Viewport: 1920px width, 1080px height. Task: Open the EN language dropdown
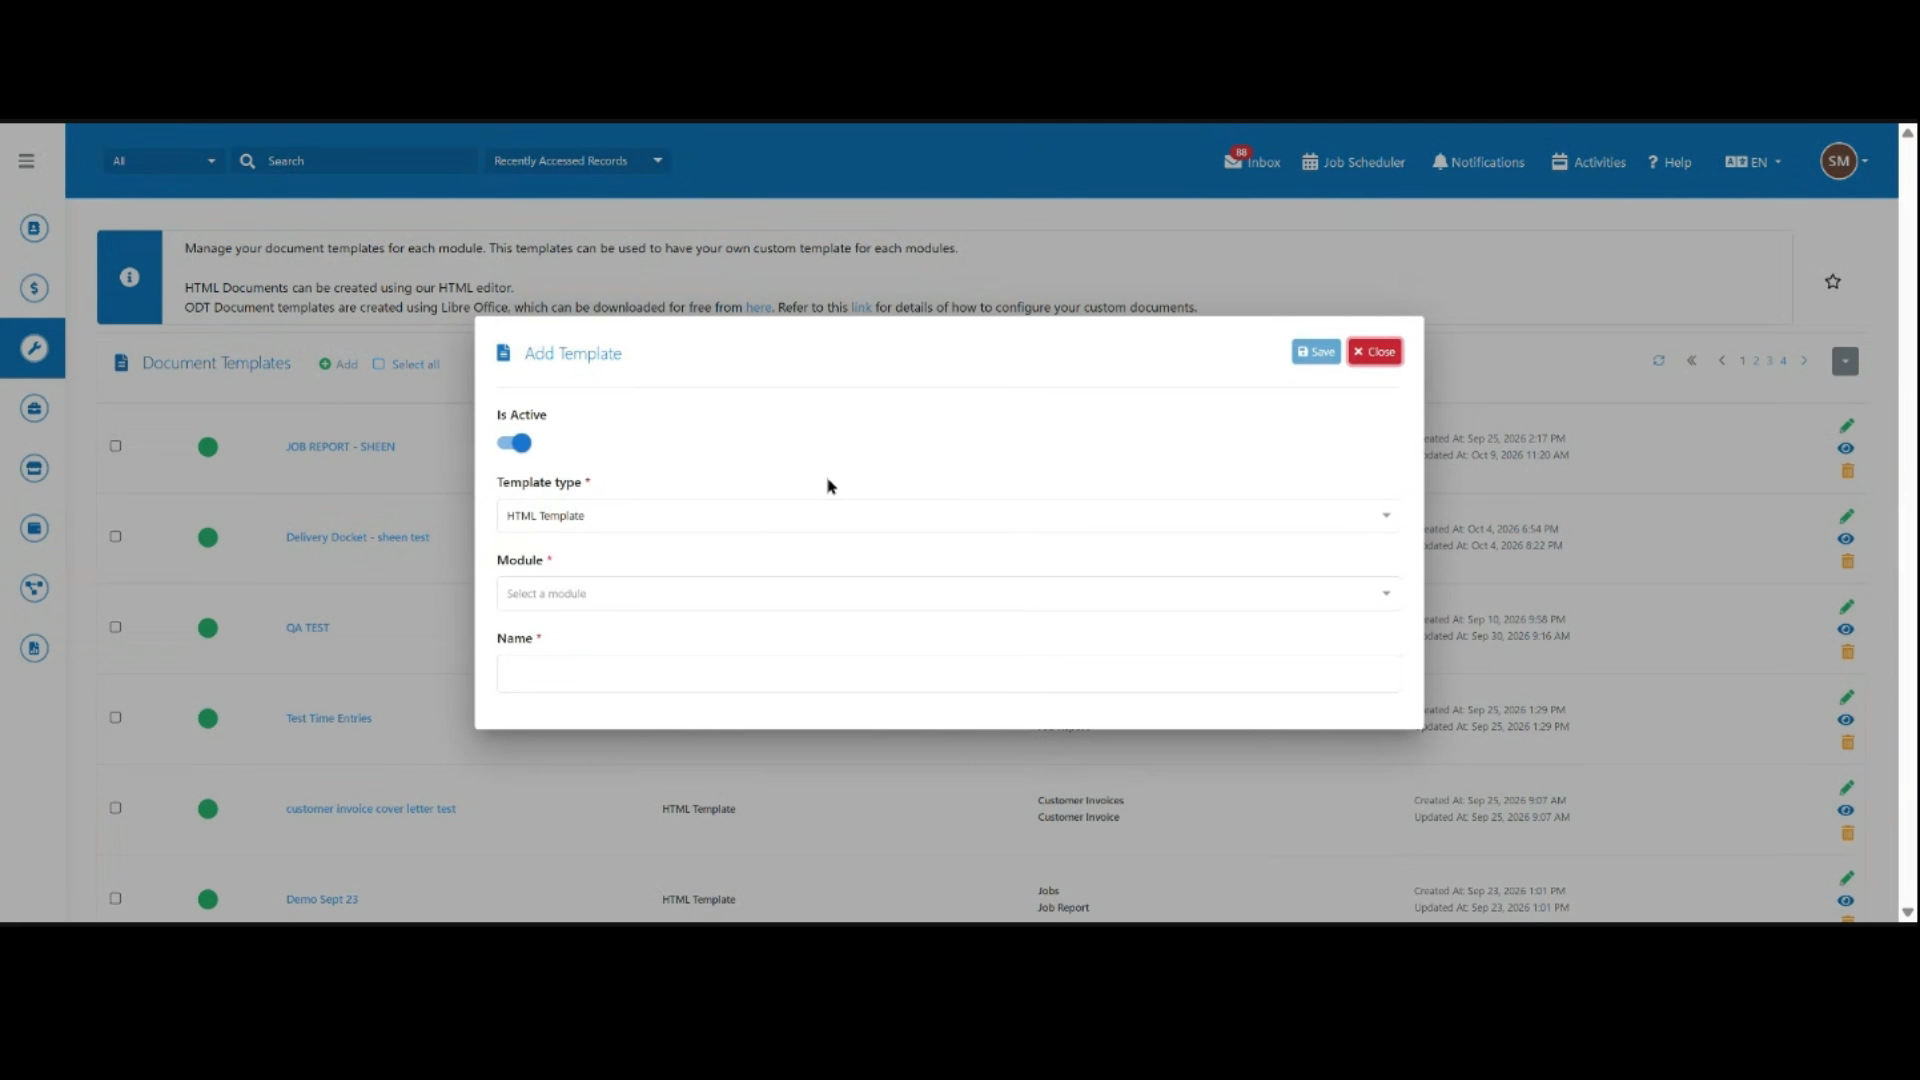pyautogui.click(x=1753, y=162)
